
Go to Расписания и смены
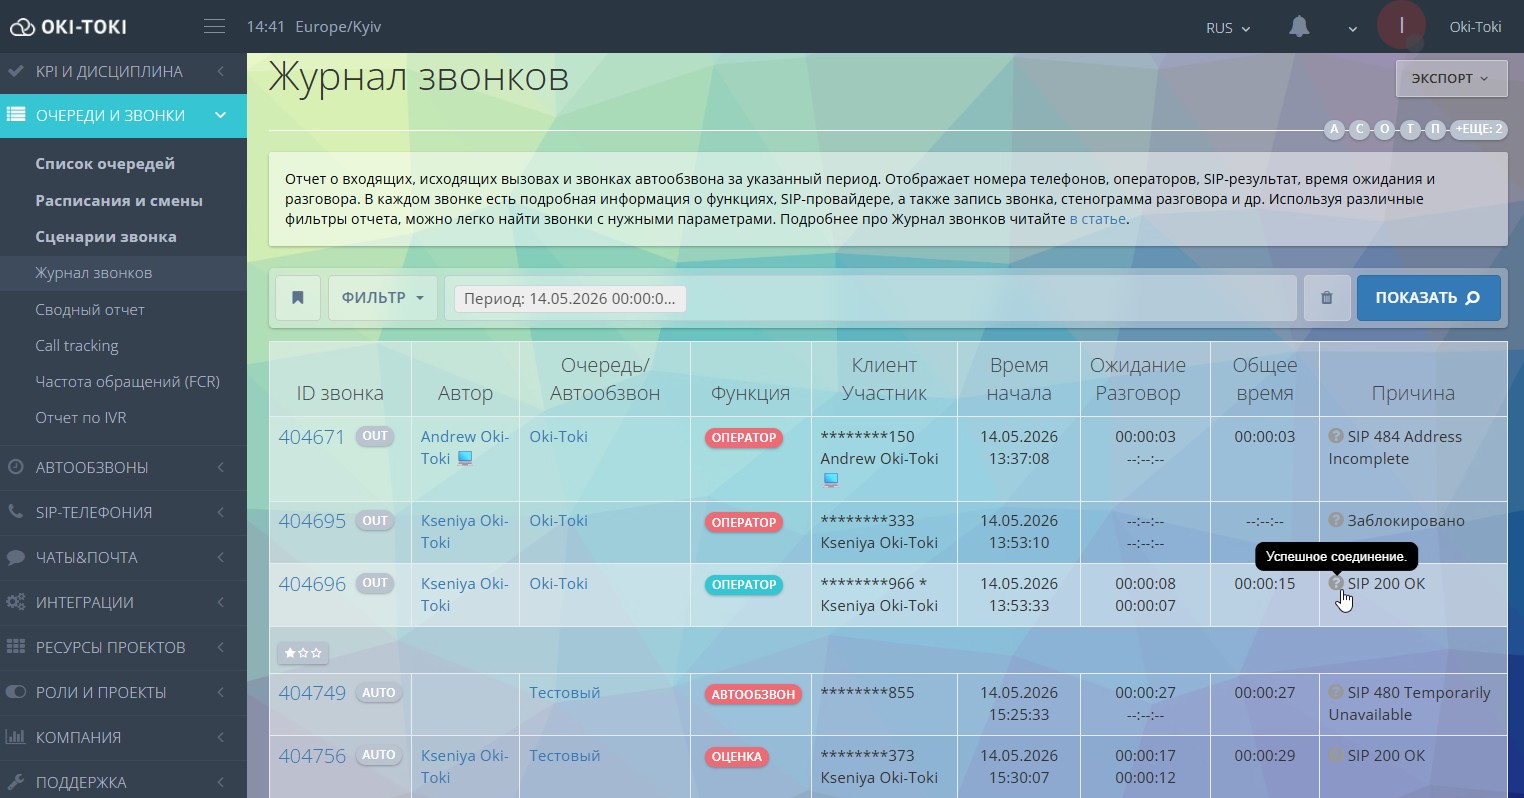(x=119, y=200)
